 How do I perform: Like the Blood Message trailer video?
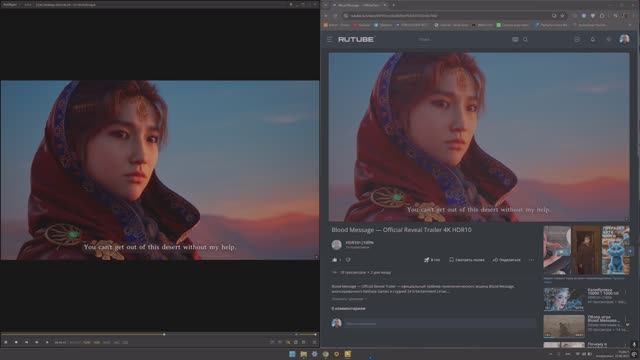click(x=336, y=260)
